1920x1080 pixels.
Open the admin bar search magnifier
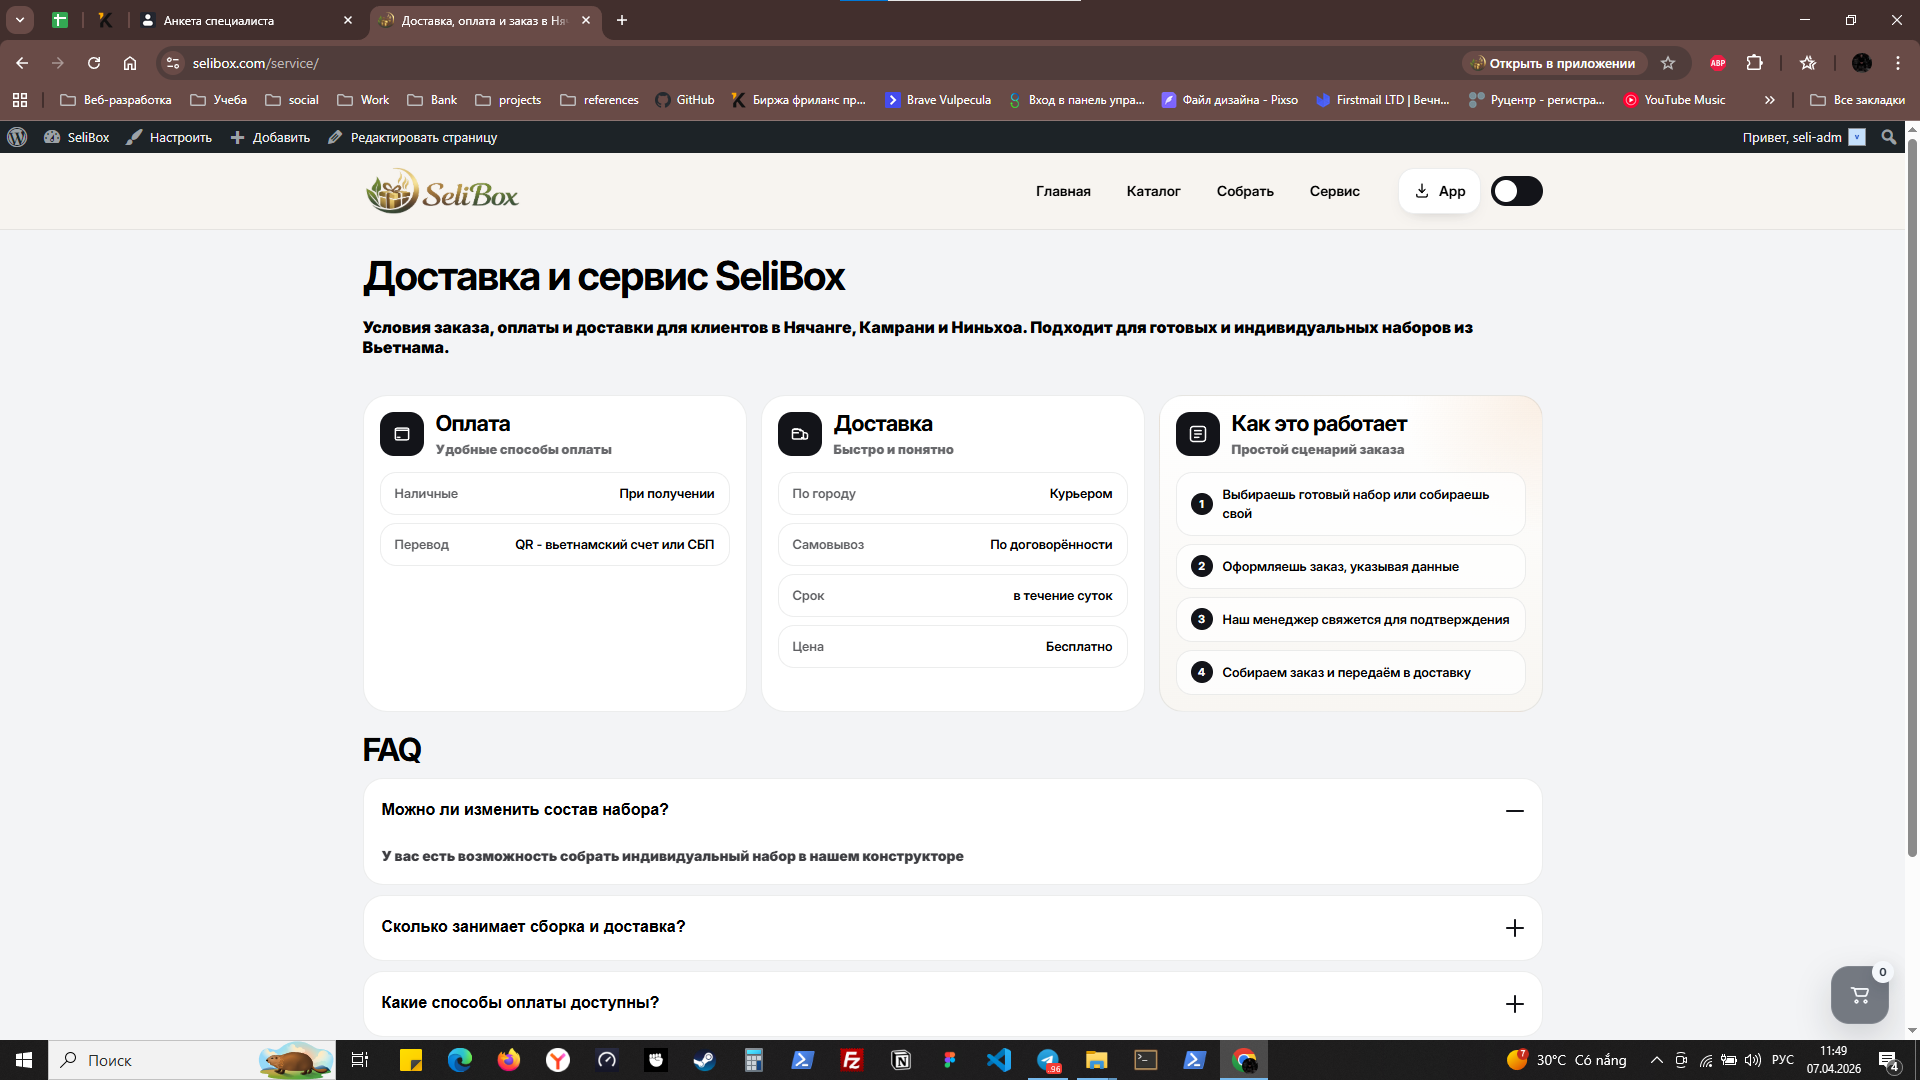1888,137
